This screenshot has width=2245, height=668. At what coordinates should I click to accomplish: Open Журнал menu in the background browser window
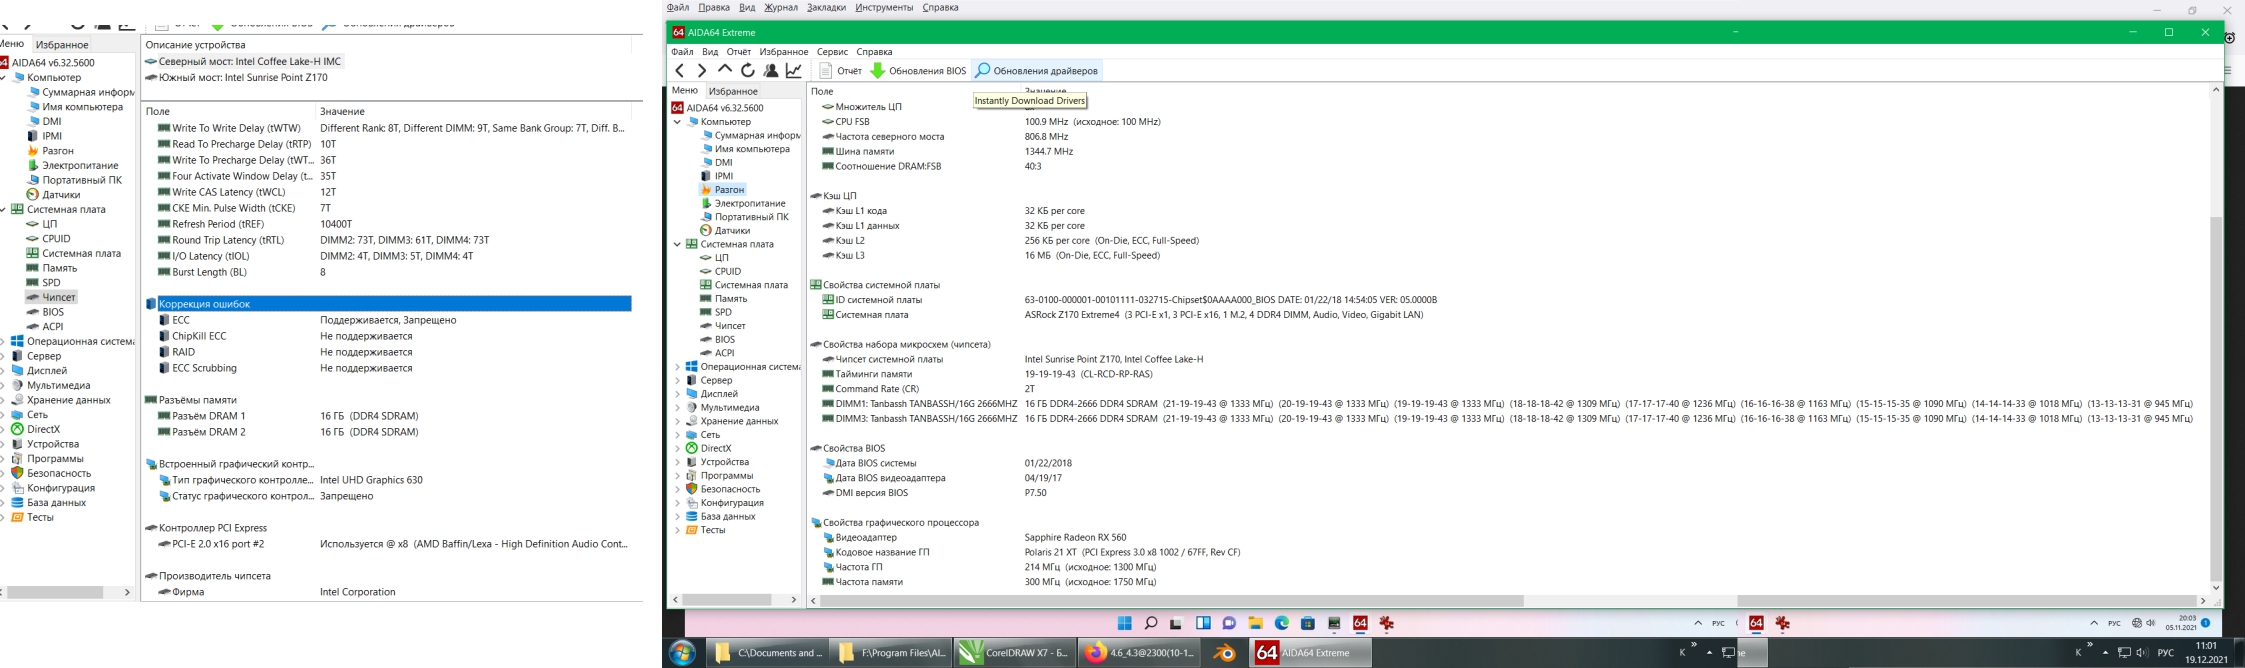click(x=781, y=8)
